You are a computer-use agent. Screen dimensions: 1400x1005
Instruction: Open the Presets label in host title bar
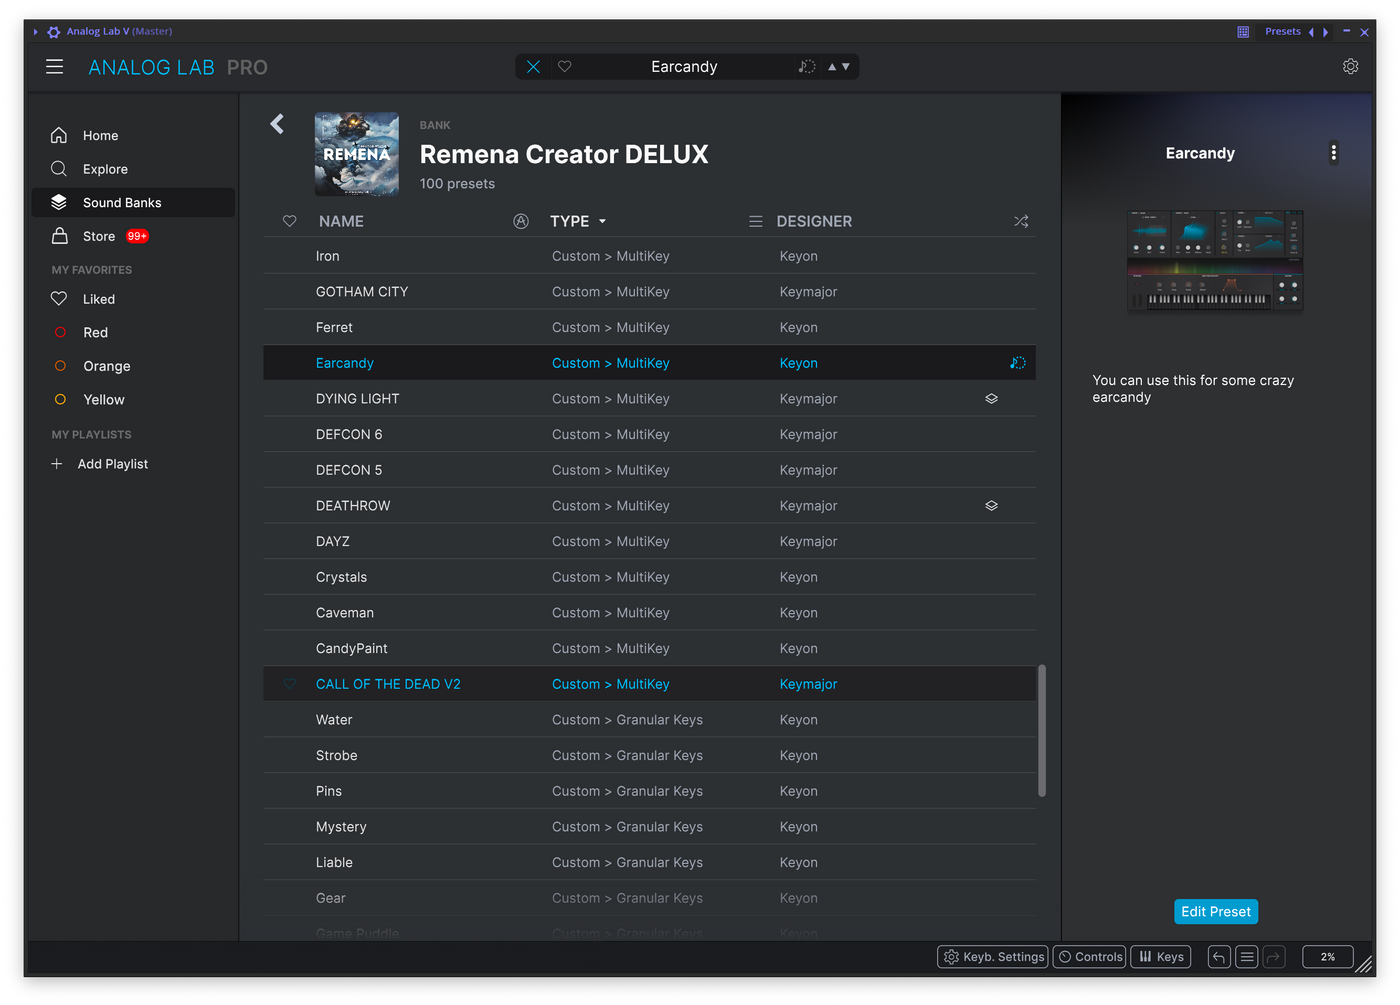(1283, 32)
